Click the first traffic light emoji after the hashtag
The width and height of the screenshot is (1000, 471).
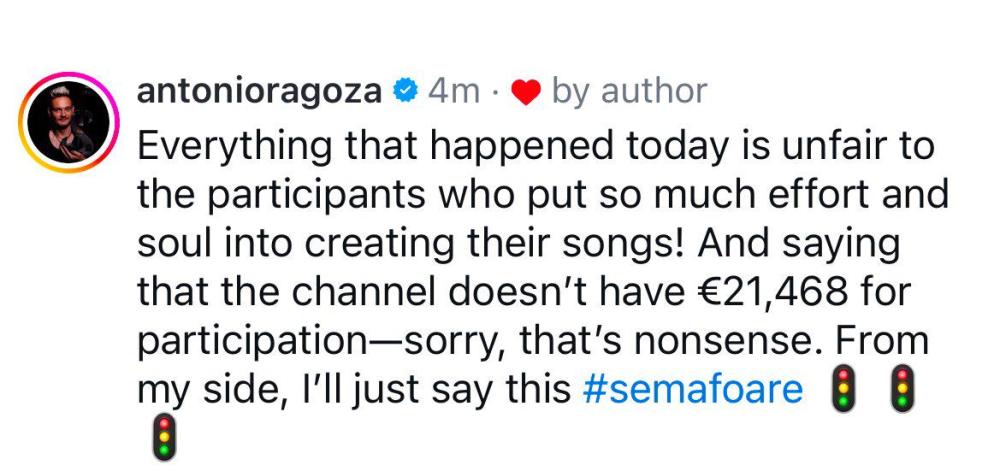(x=846, y=388)
